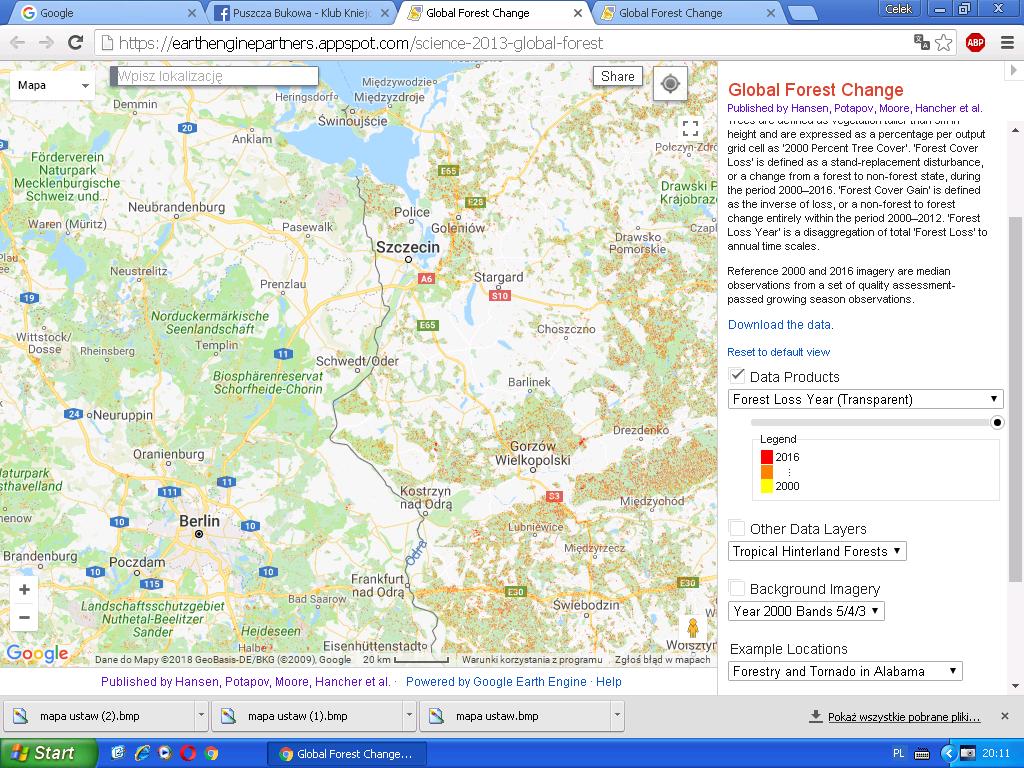Launch Opera from the quick launch bar
The image size is (1024, 768).
click(188, 753)
